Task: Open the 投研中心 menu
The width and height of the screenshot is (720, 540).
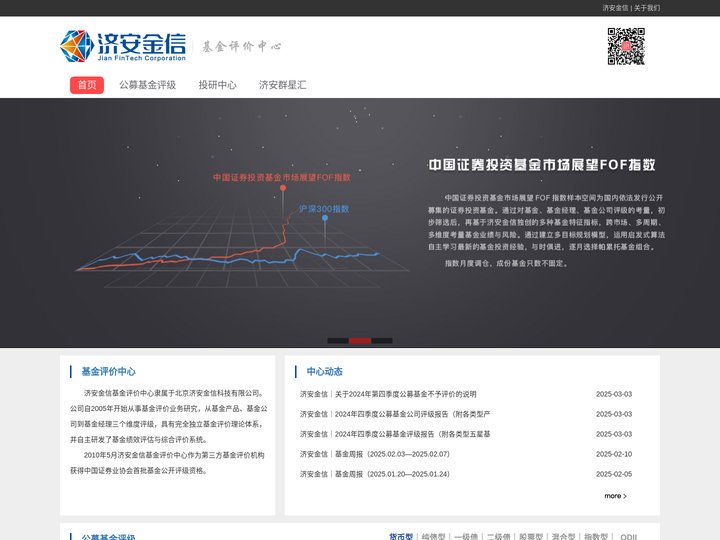Action: coord(217,85)
